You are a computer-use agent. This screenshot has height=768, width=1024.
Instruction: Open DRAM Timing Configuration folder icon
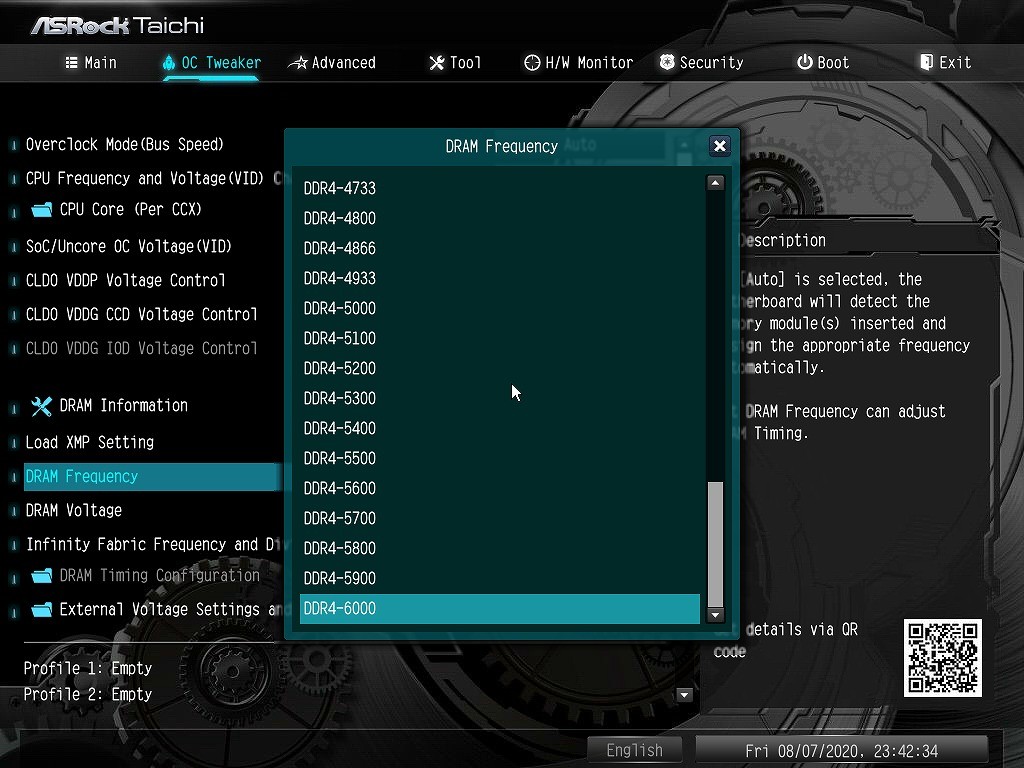point(42,575)
